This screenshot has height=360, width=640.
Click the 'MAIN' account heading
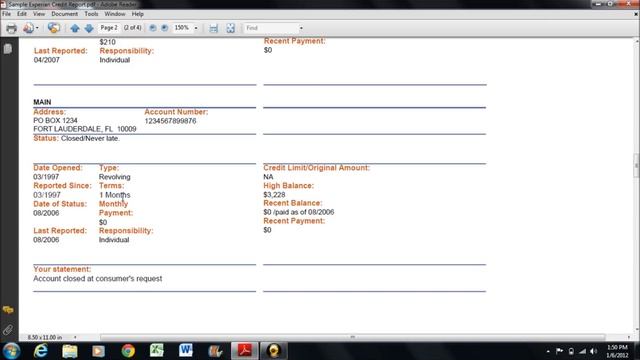(42, 102)
